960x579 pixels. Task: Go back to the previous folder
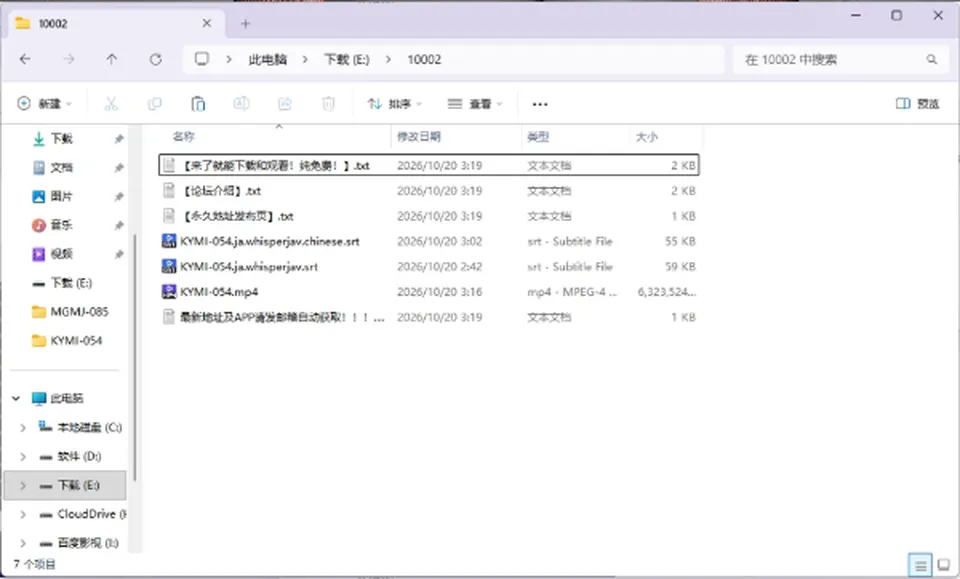(x=25, y=59)
